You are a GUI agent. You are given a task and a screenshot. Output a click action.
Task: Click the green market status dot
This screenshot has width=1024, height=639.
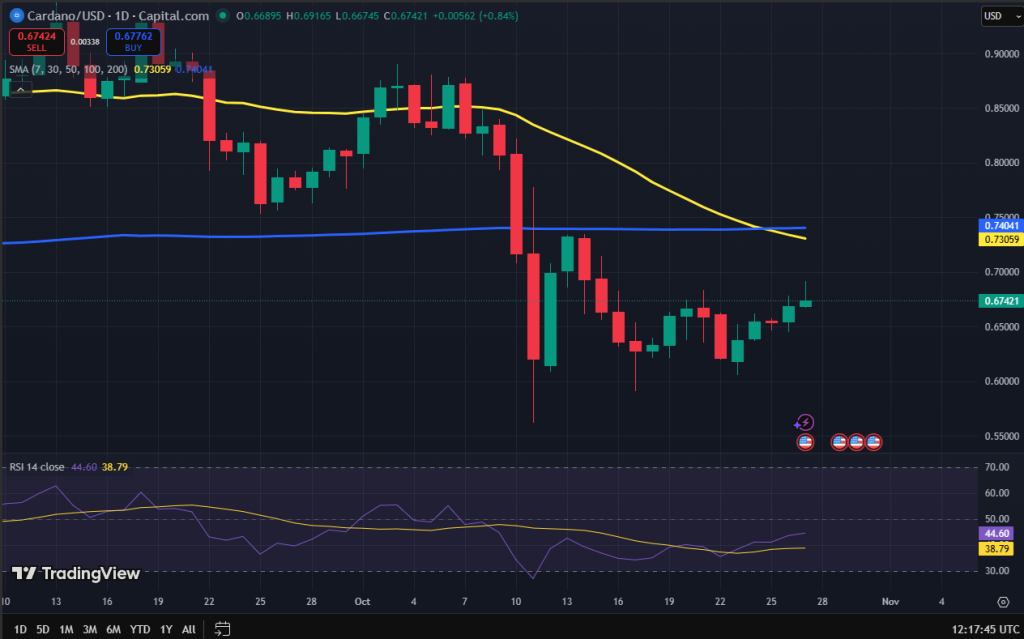click(x=223, y=16)
